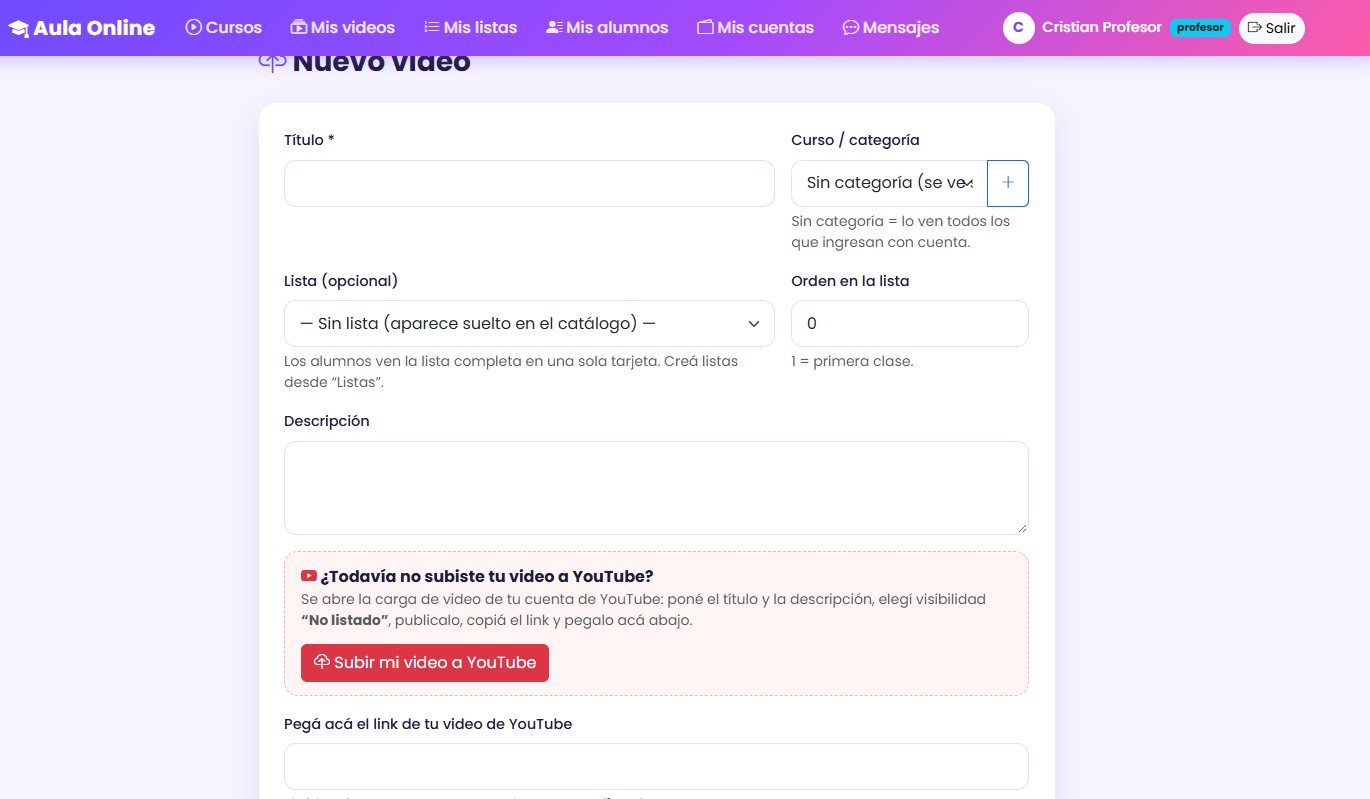Image resolution: width=1370 pixels, height=799 pixels.
Task: Click the 'Sin categoría = lo ven todos' hint
Action: pos(901,231)
